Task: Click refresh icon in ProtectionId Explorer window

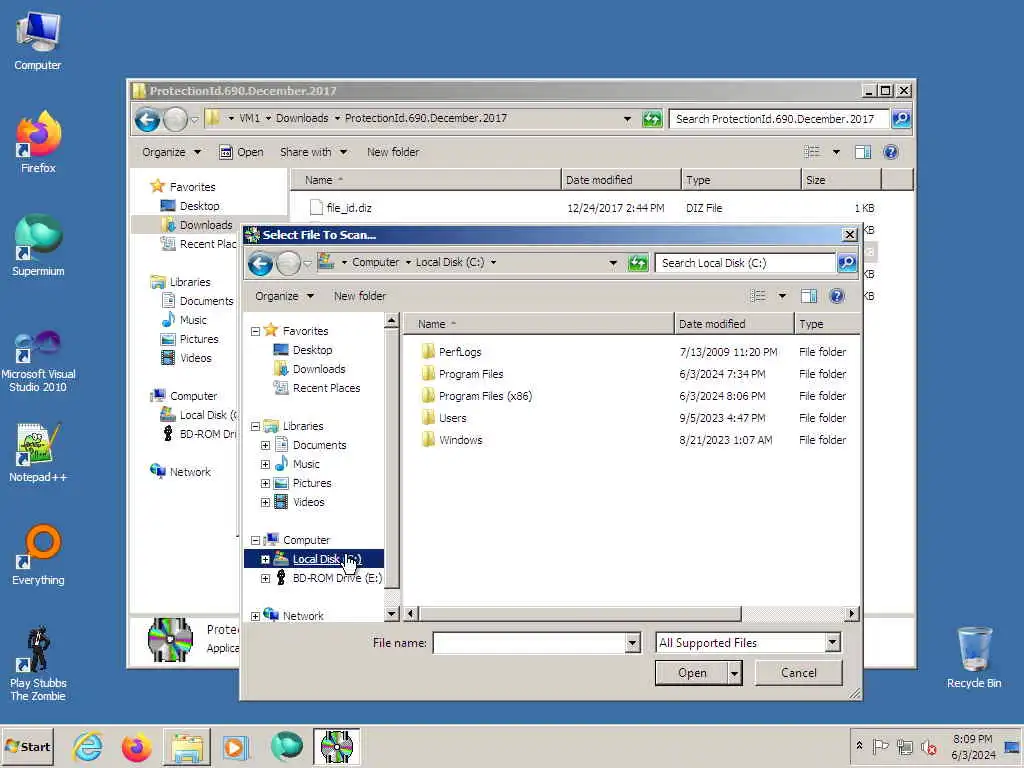Action: 652,119
